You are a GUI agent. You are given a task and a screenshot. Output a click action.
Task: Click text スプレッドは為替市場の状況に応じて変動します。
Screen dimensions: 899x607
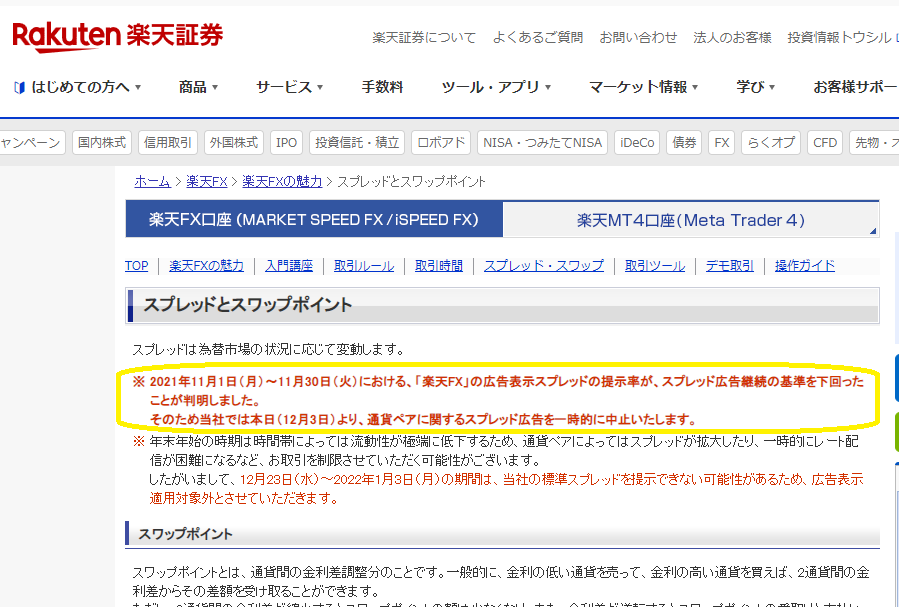coord(269,349)
